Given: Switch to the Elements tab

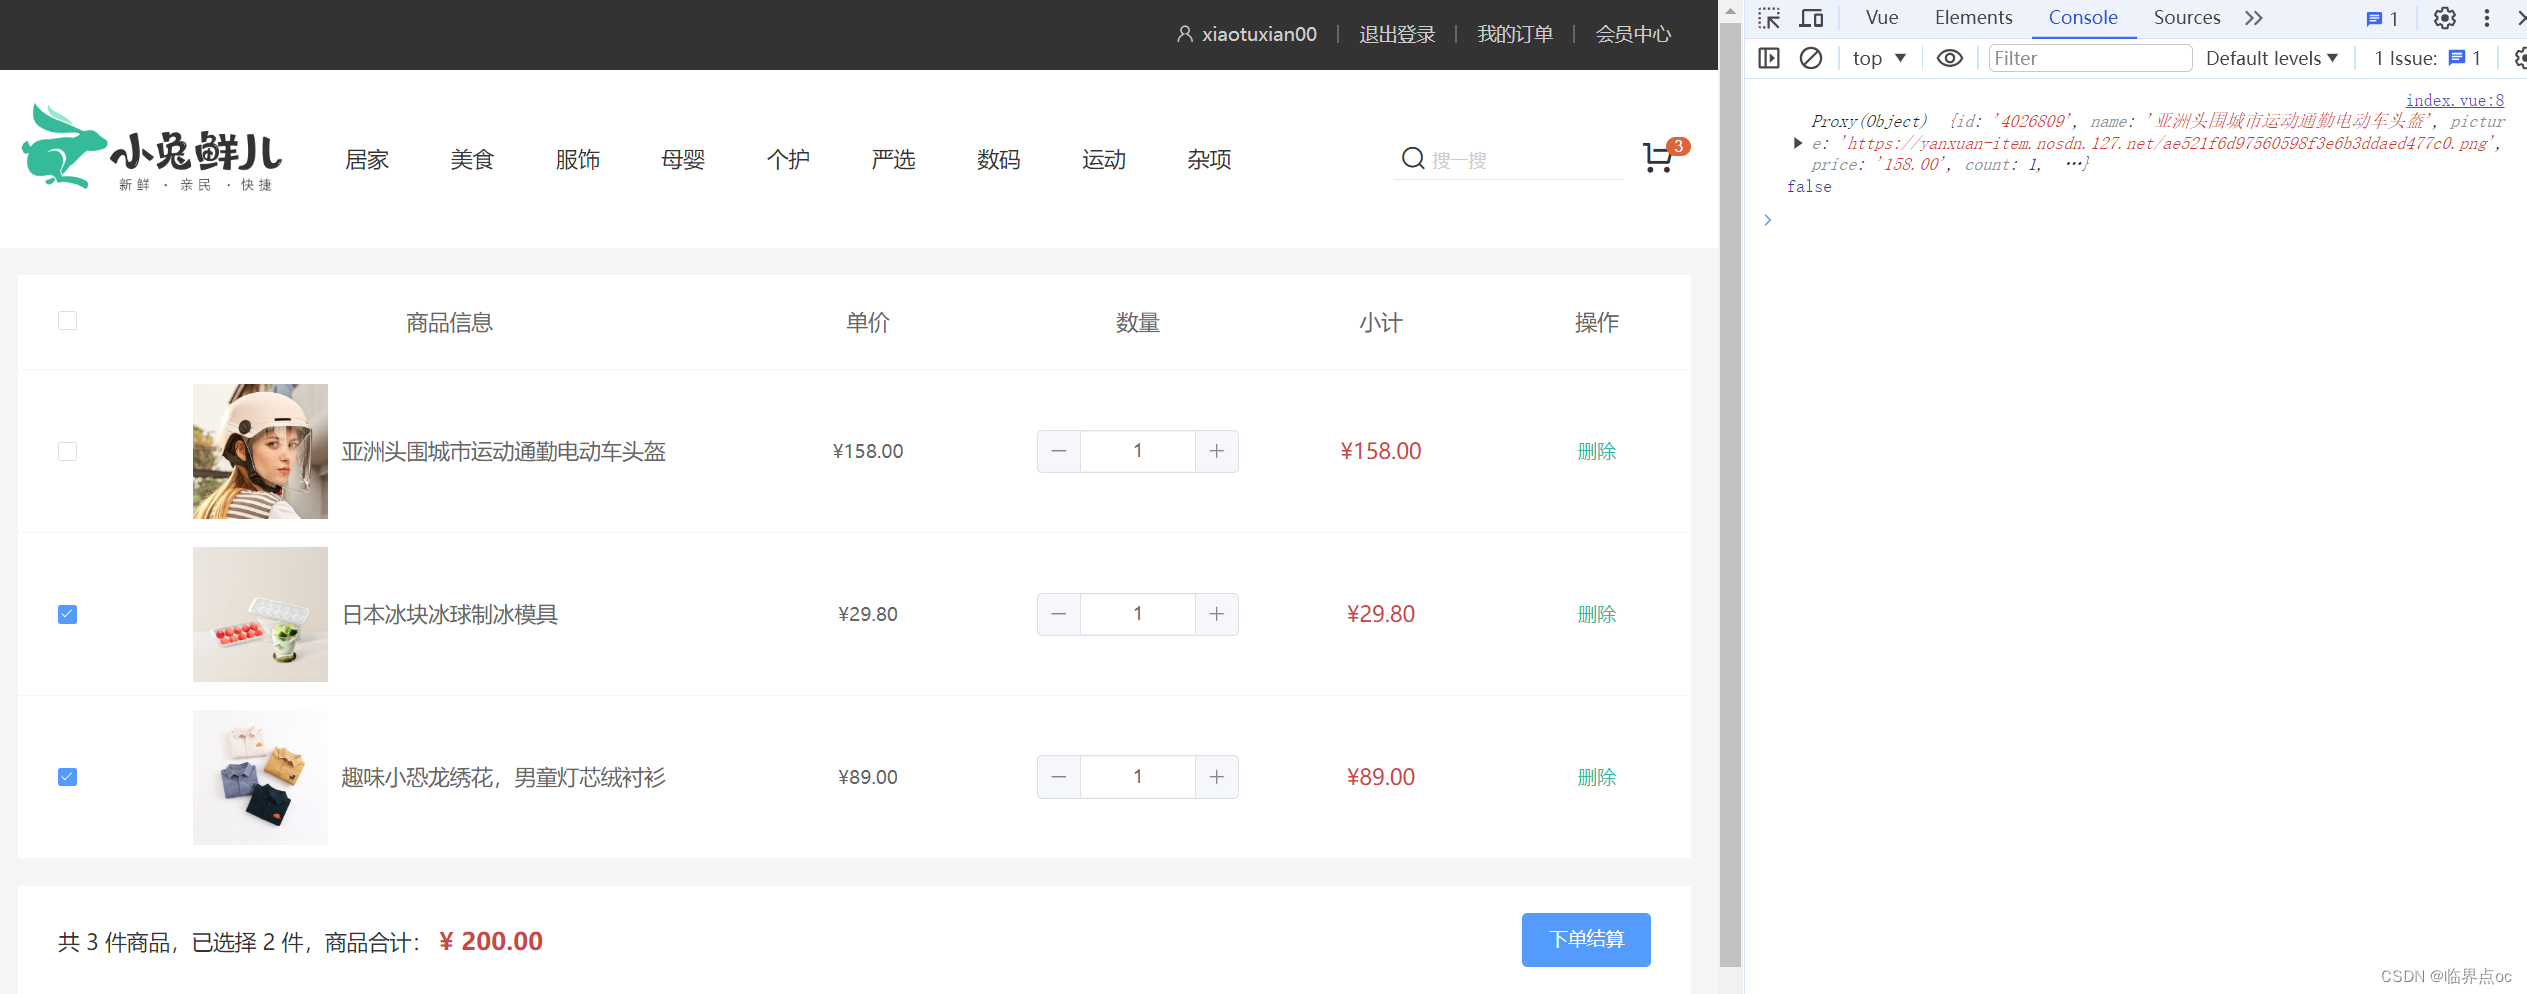Looking at the screenshot, I should point(1972,17).
